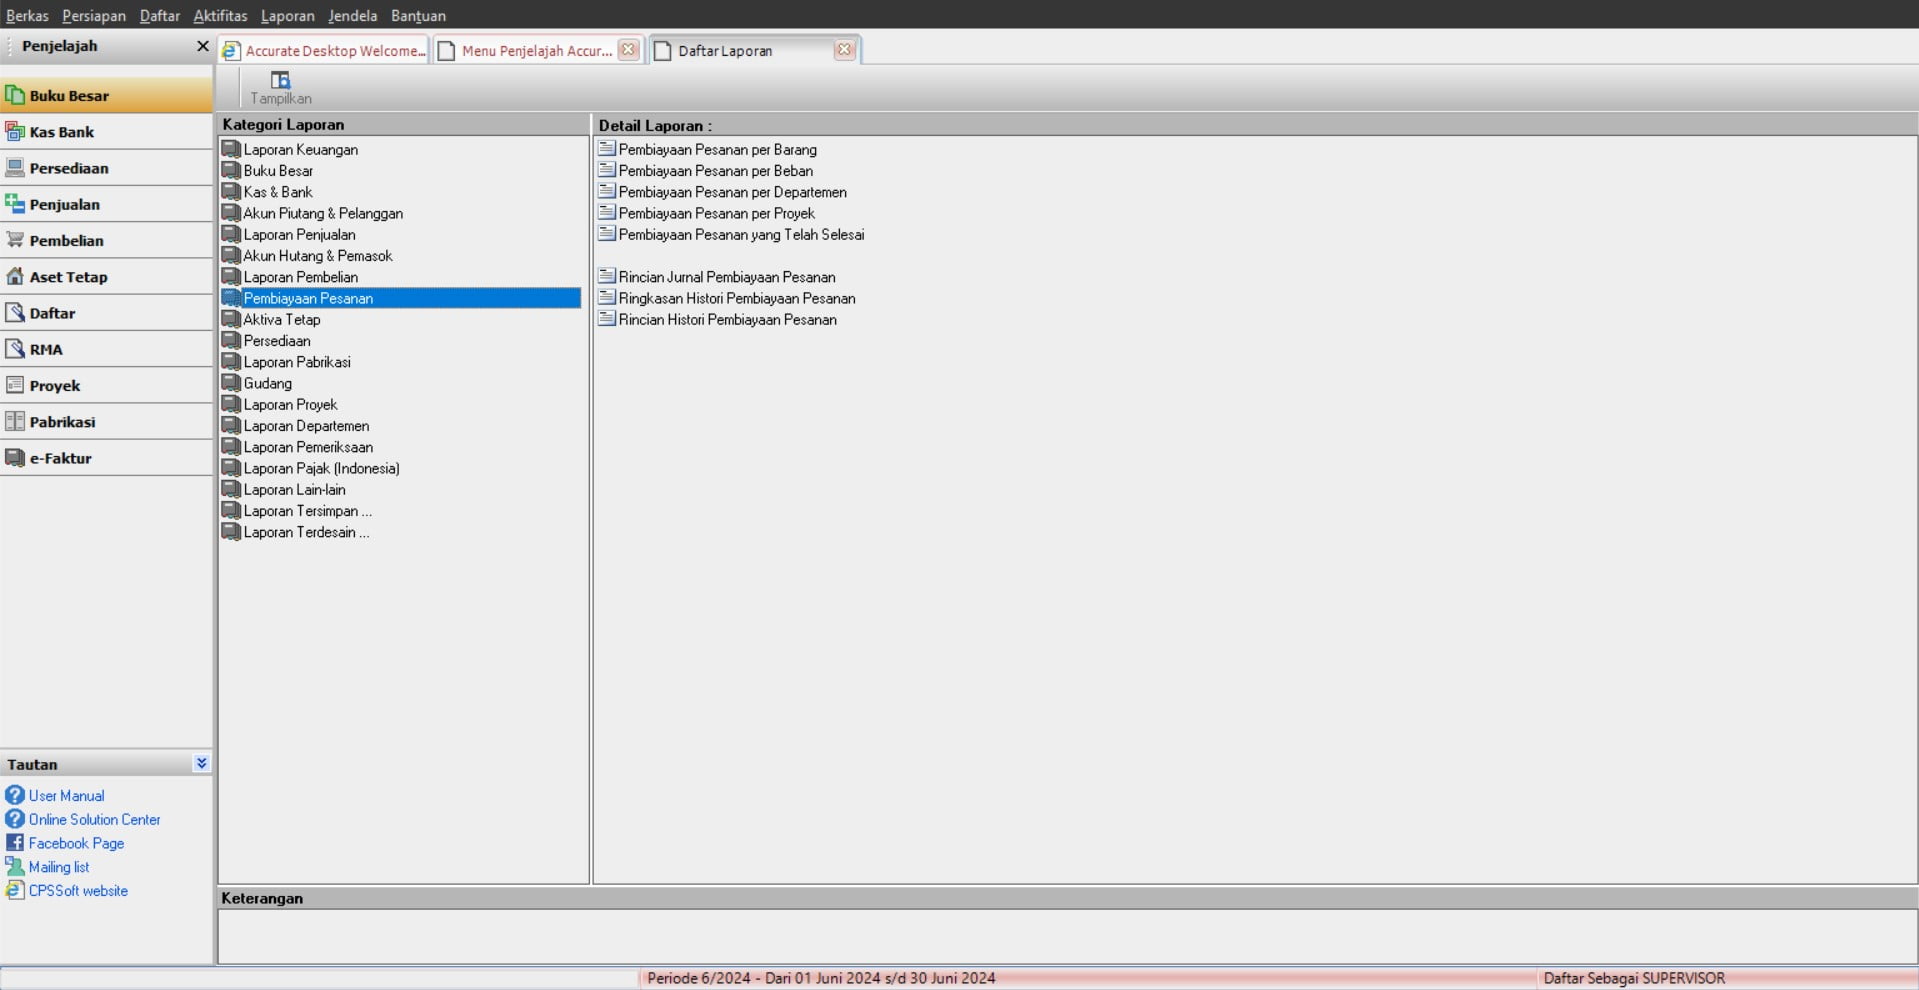This screenshot has height=990, width=1919.
Task: Open the Laporan menu
Action: pos(287,15)
